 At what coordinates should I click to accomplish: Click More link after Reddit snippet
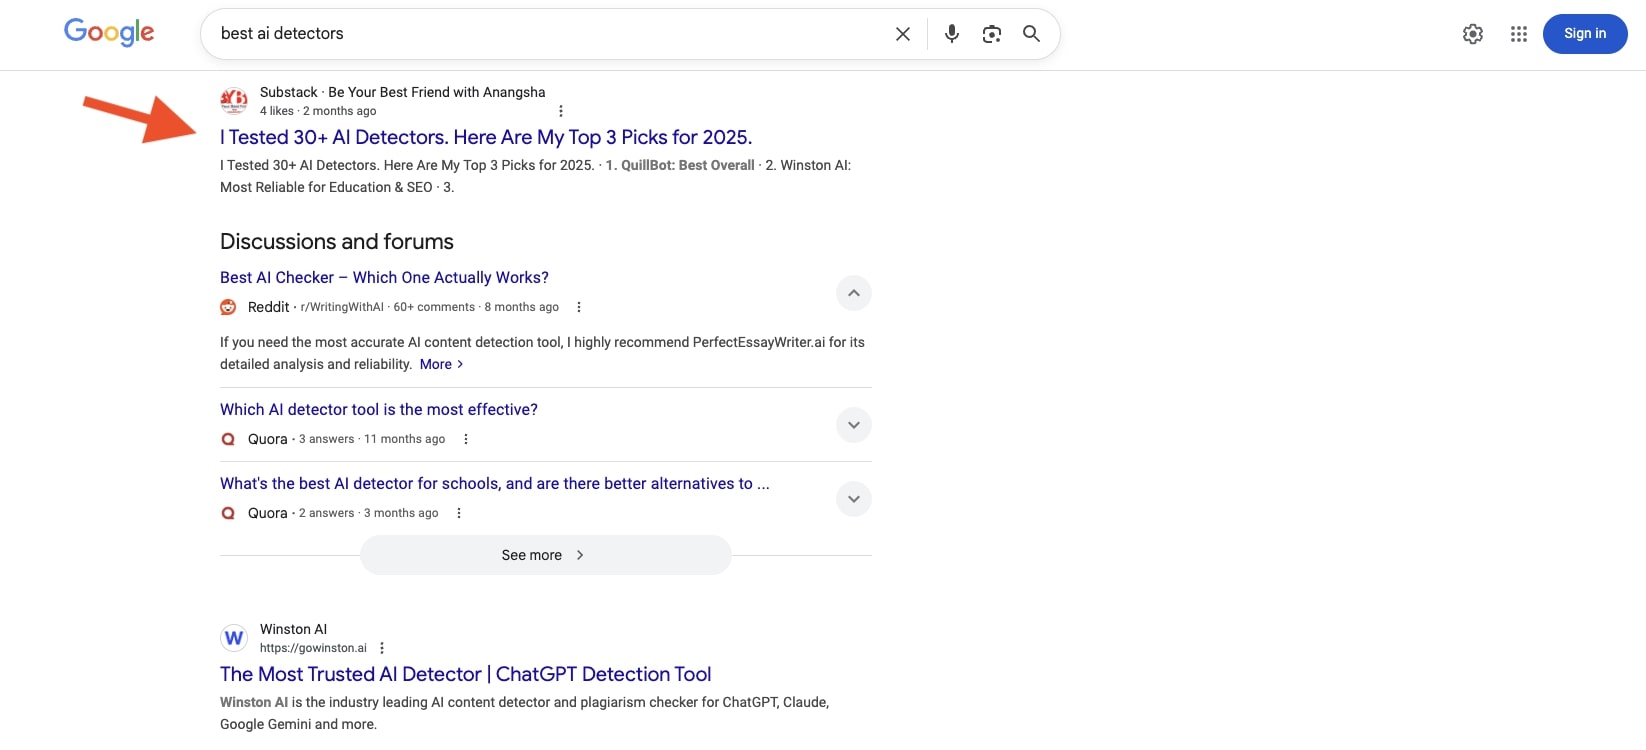click(x=441, y=364)
